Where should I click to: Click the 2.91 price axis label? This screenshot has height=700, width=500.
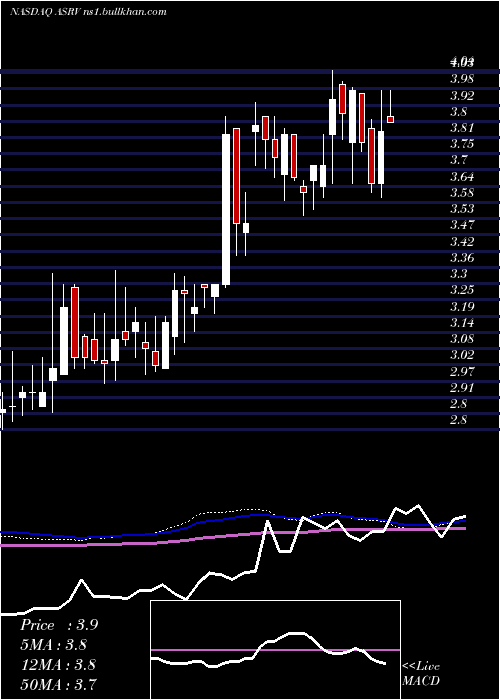[x=462, y=388]
